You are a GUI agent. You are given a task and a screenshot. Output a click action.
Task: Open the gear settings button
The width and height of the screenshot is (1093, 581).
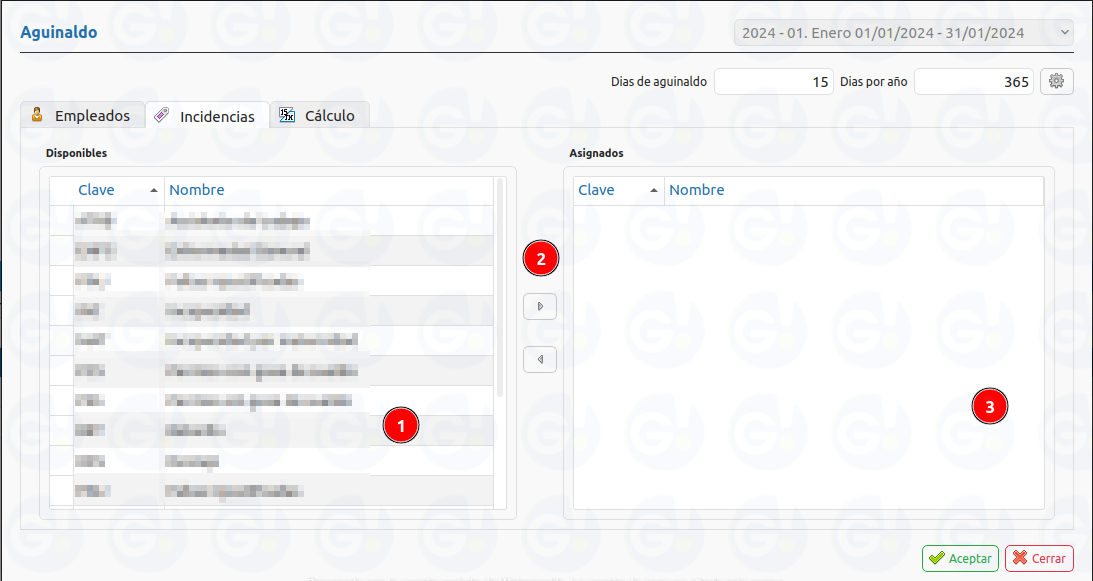(x=1057, y=82)
